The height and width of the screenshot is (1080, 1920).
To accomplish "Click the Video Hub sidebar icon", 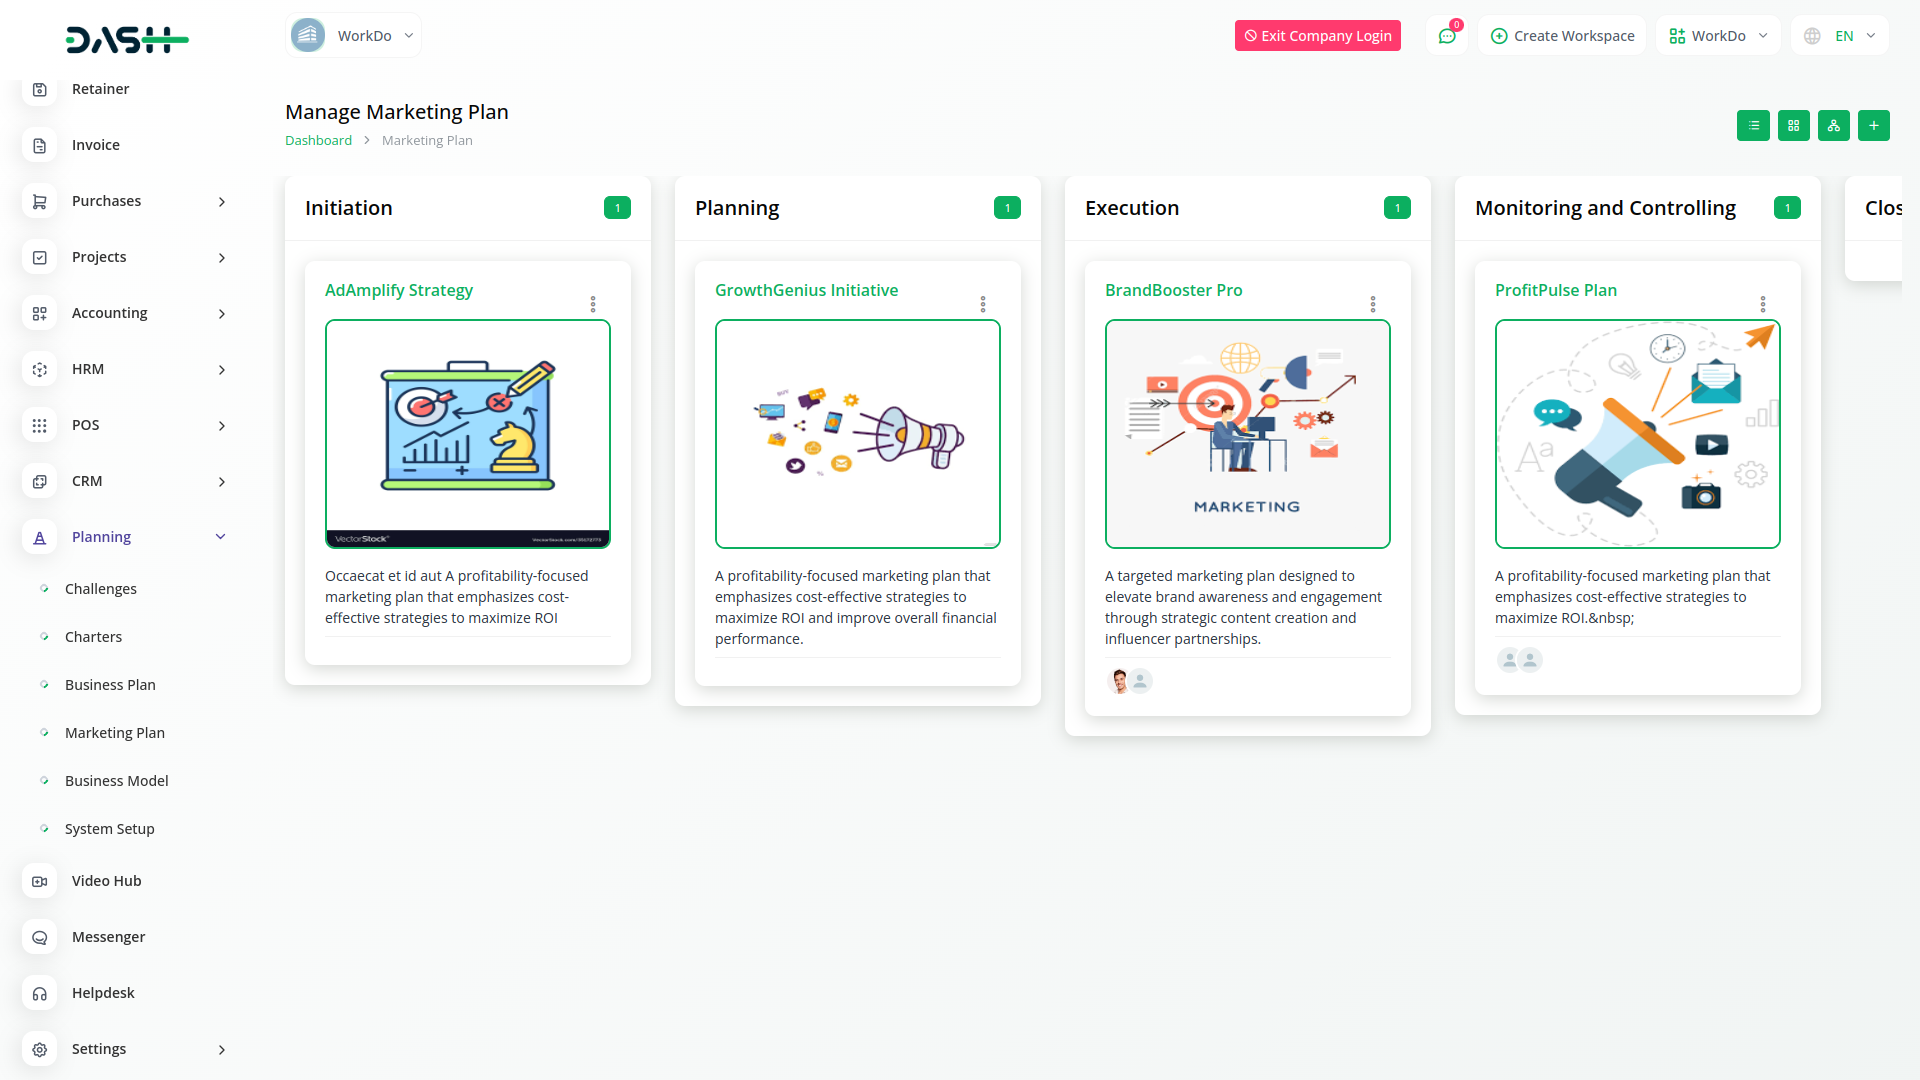I will pyautogui.click(x=40, y=881).
